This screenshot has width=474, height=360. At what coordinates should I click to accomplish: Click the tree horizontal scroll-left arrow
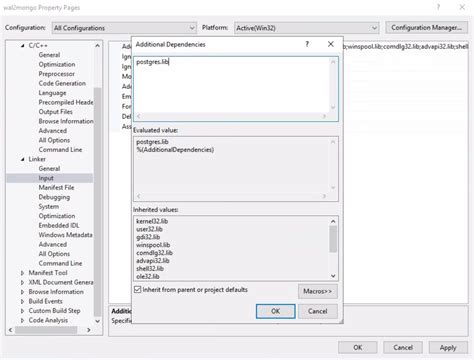click(10, 330)
